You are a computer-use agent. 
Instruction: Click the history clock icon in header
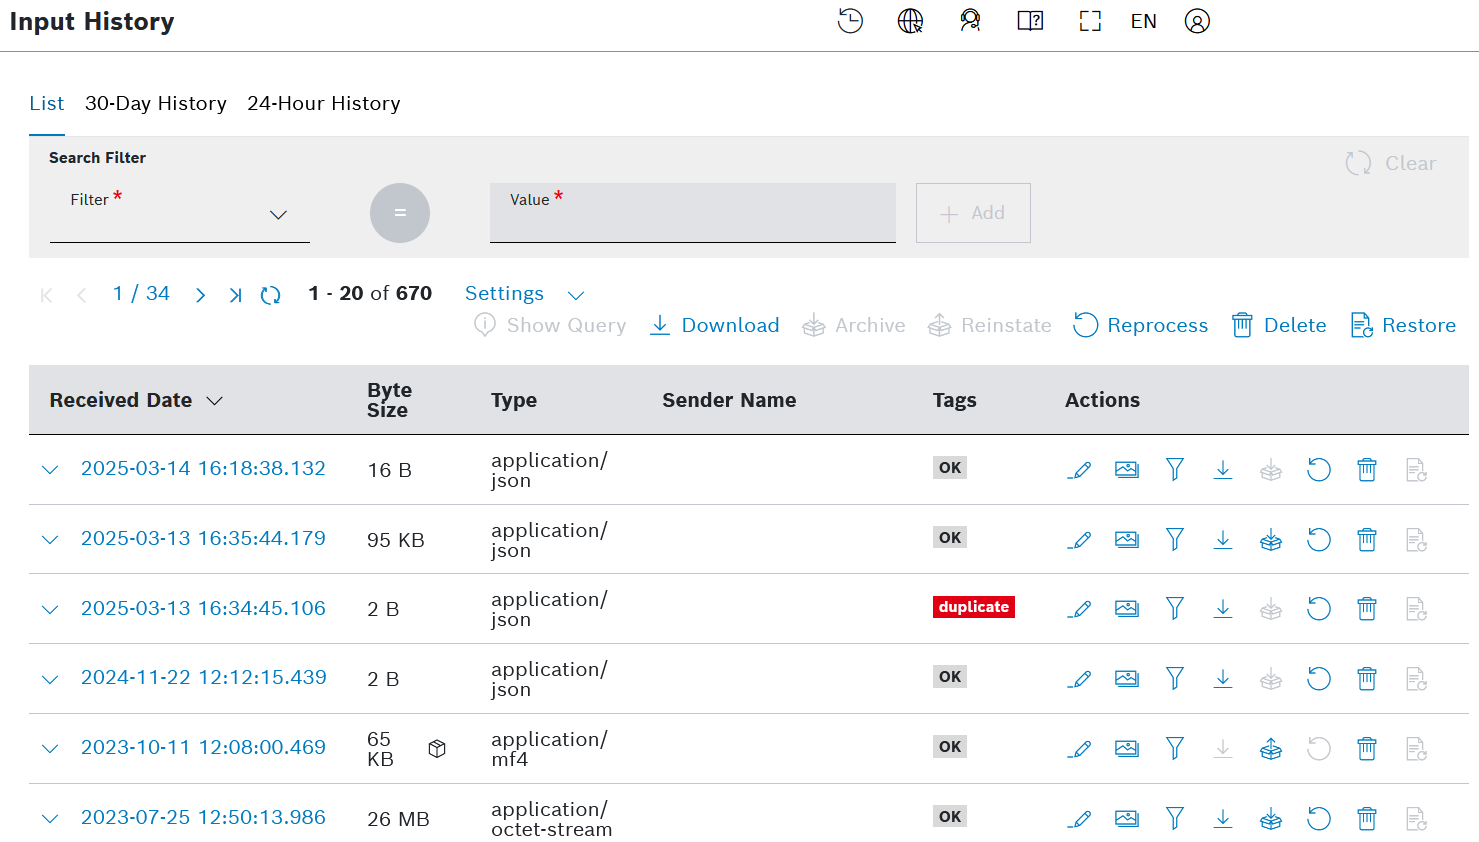click(850, 21)
